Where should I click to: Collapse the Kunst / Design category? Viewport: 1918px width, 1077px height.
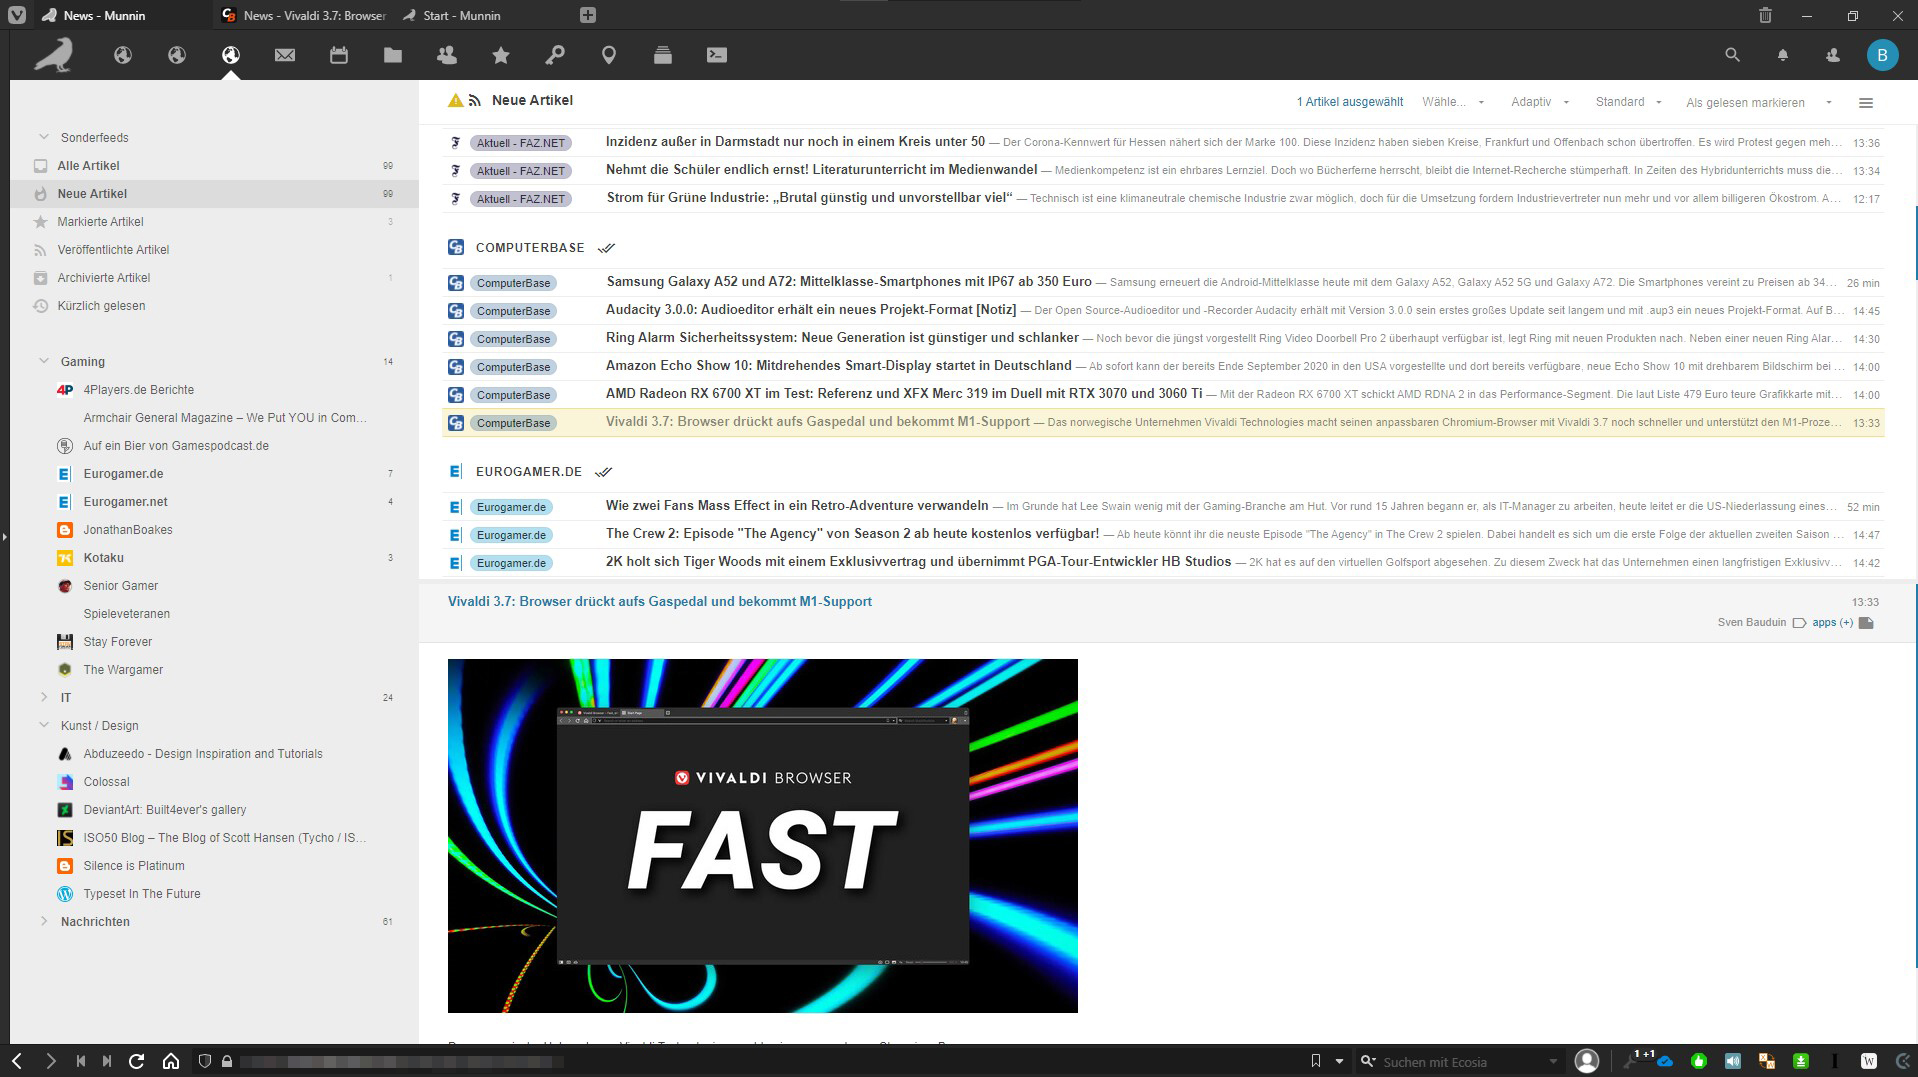coord(44,725)
